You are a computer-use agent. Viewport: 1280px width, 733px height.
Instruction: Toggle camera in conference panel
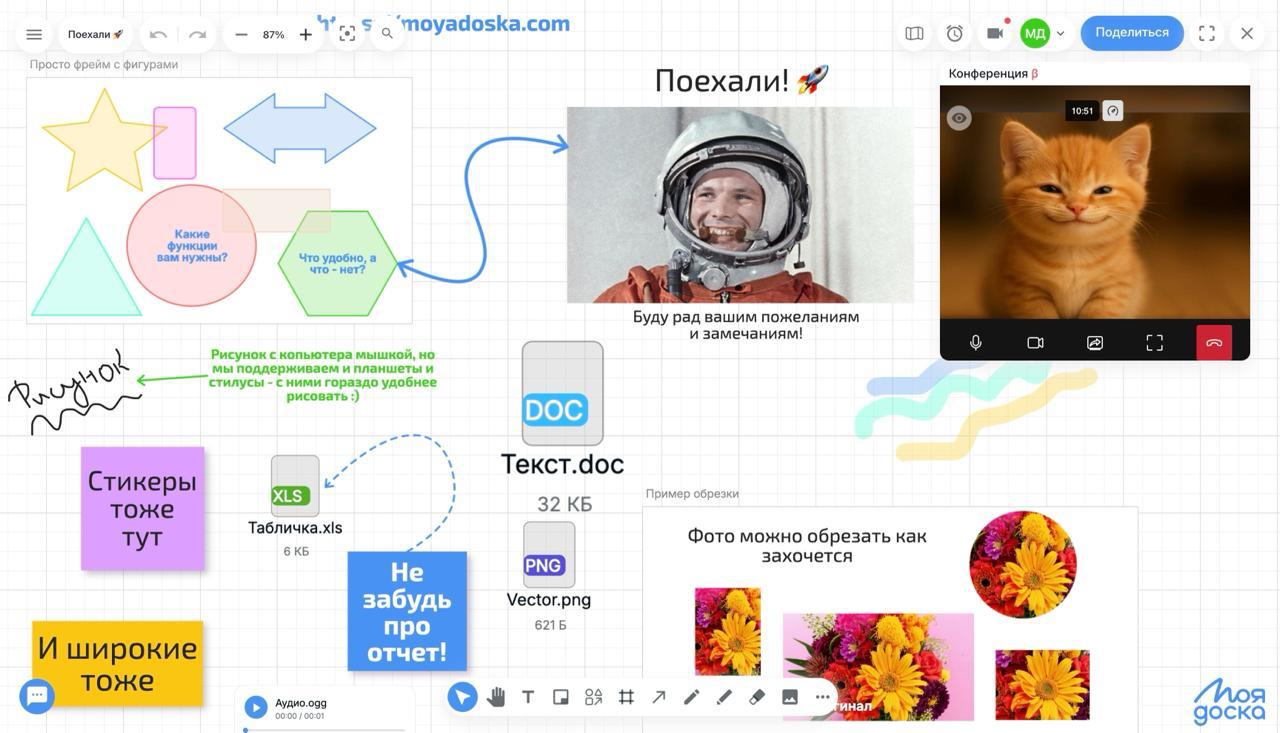click(1035, 343)
